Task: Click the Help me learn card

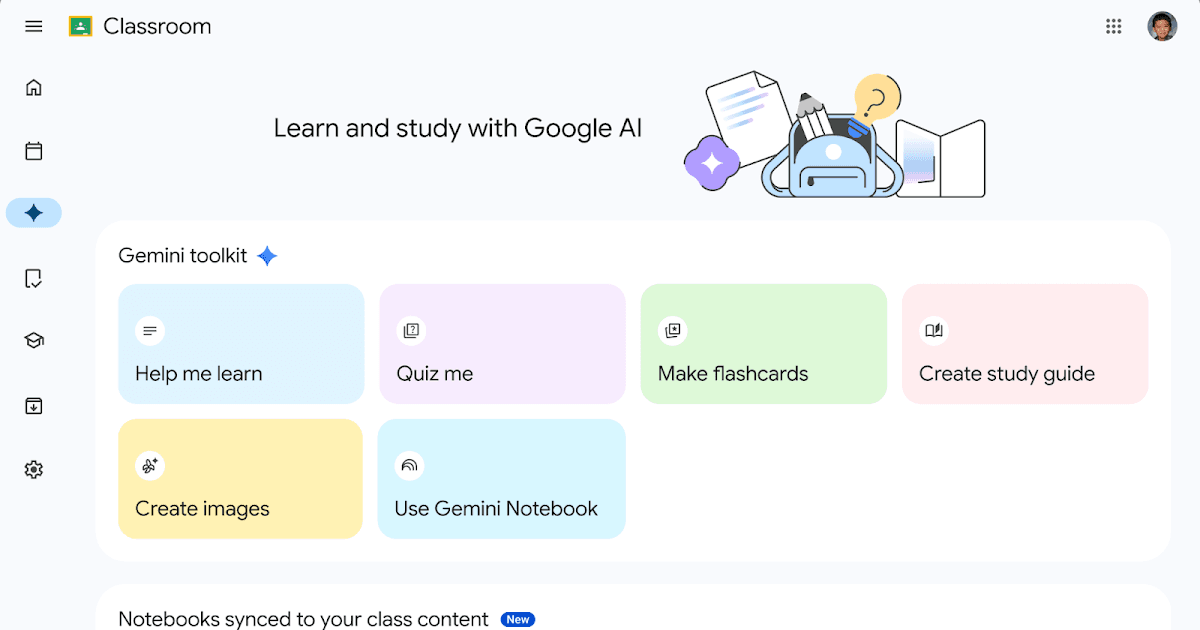Action: (x=241, y=344)
